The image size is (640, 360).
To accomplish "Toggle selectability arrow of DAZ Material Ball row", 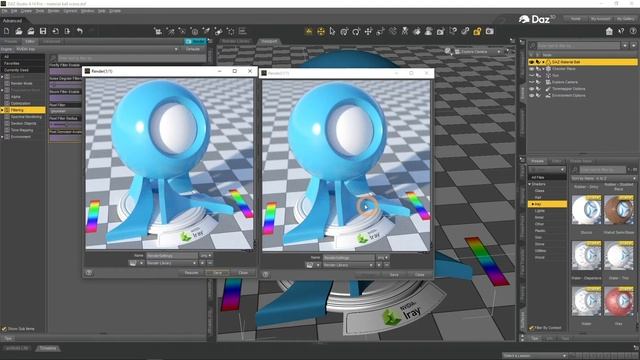I will click(x=538, y=62).
